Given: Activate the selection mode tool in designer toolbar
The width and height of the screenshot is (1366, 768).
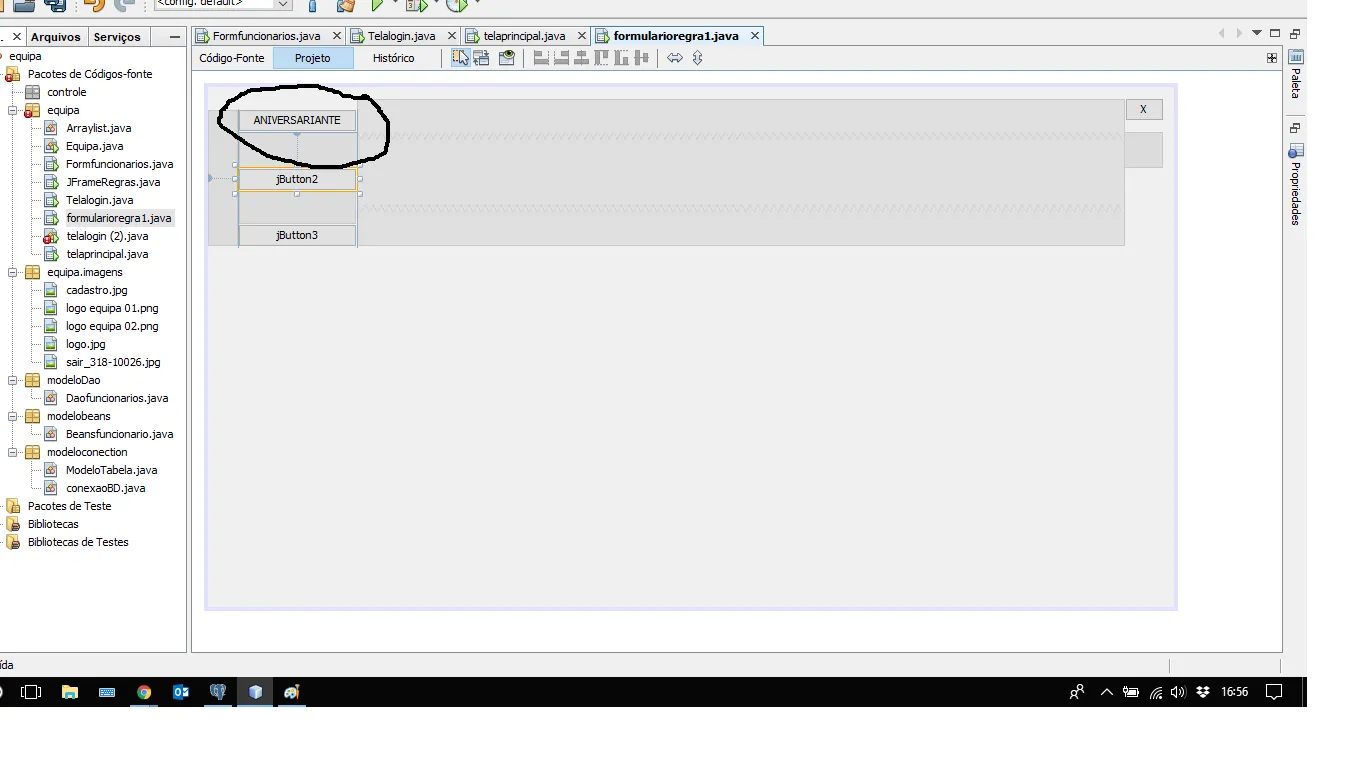Looking at the screenshot, I should click(x=460, y=58).
